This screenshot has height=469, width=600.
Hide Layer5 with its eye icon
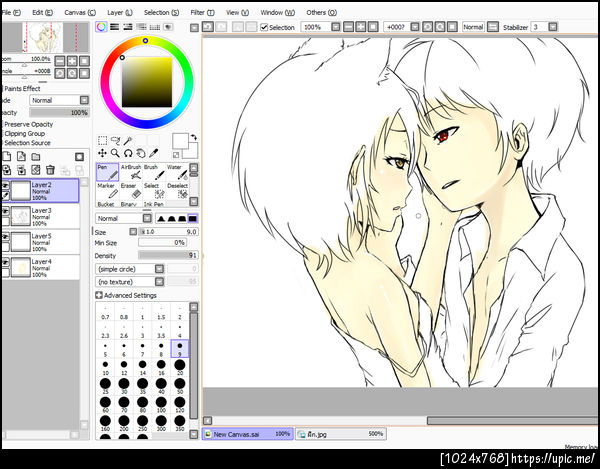coord(5,237)
